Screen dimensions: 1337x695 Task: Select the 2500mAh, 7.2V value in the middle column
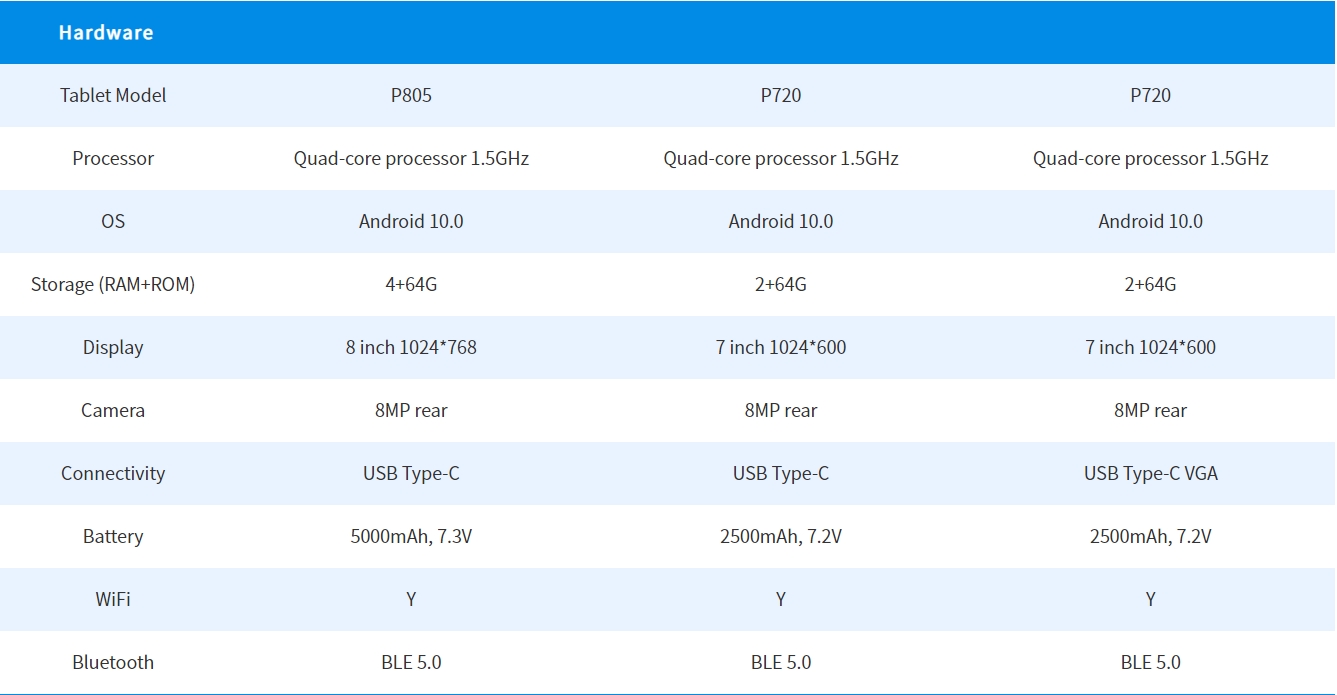[x=781, y=536]
